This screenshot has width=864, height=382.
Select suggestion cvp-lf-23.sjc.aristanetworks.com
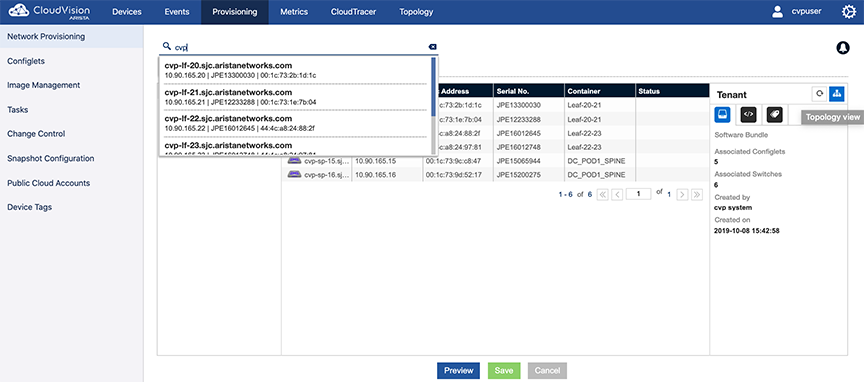(295, 147)
